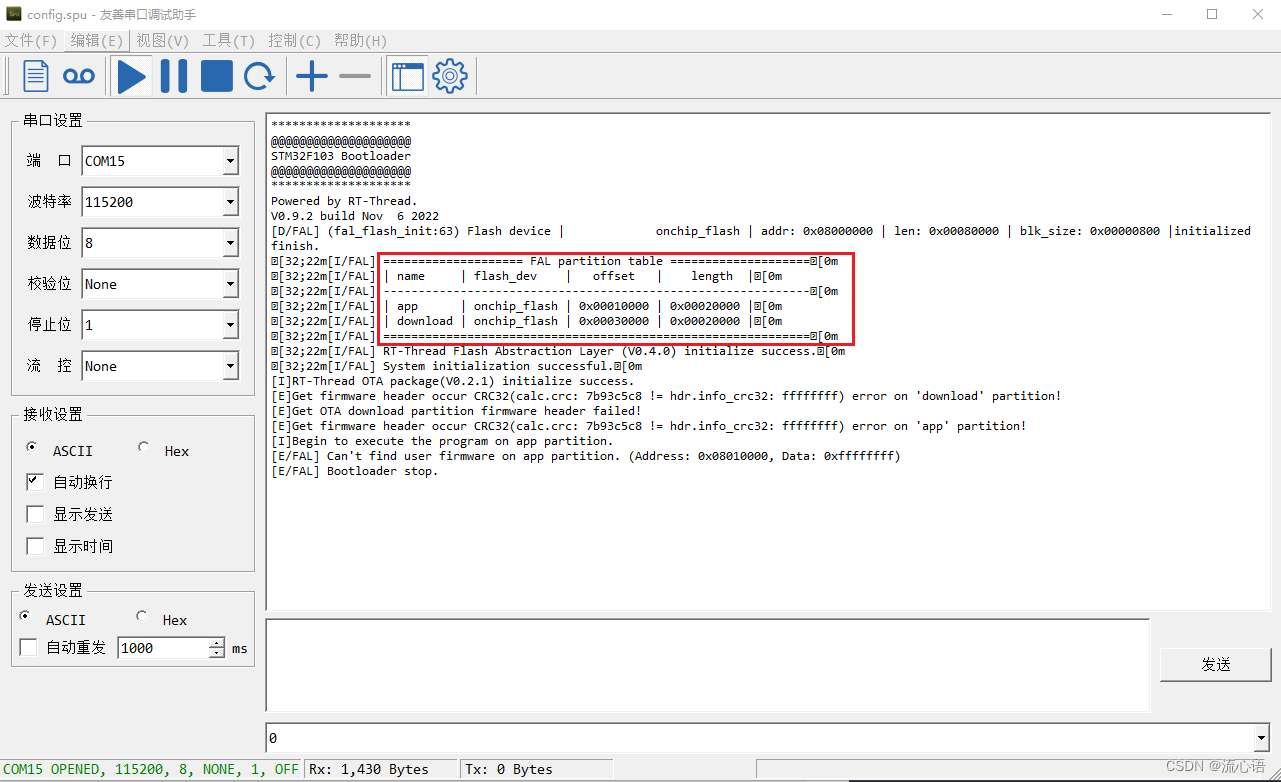Minimize the serial assistant window
Screen dimensions: 1281x782
tap(1166, 14)
